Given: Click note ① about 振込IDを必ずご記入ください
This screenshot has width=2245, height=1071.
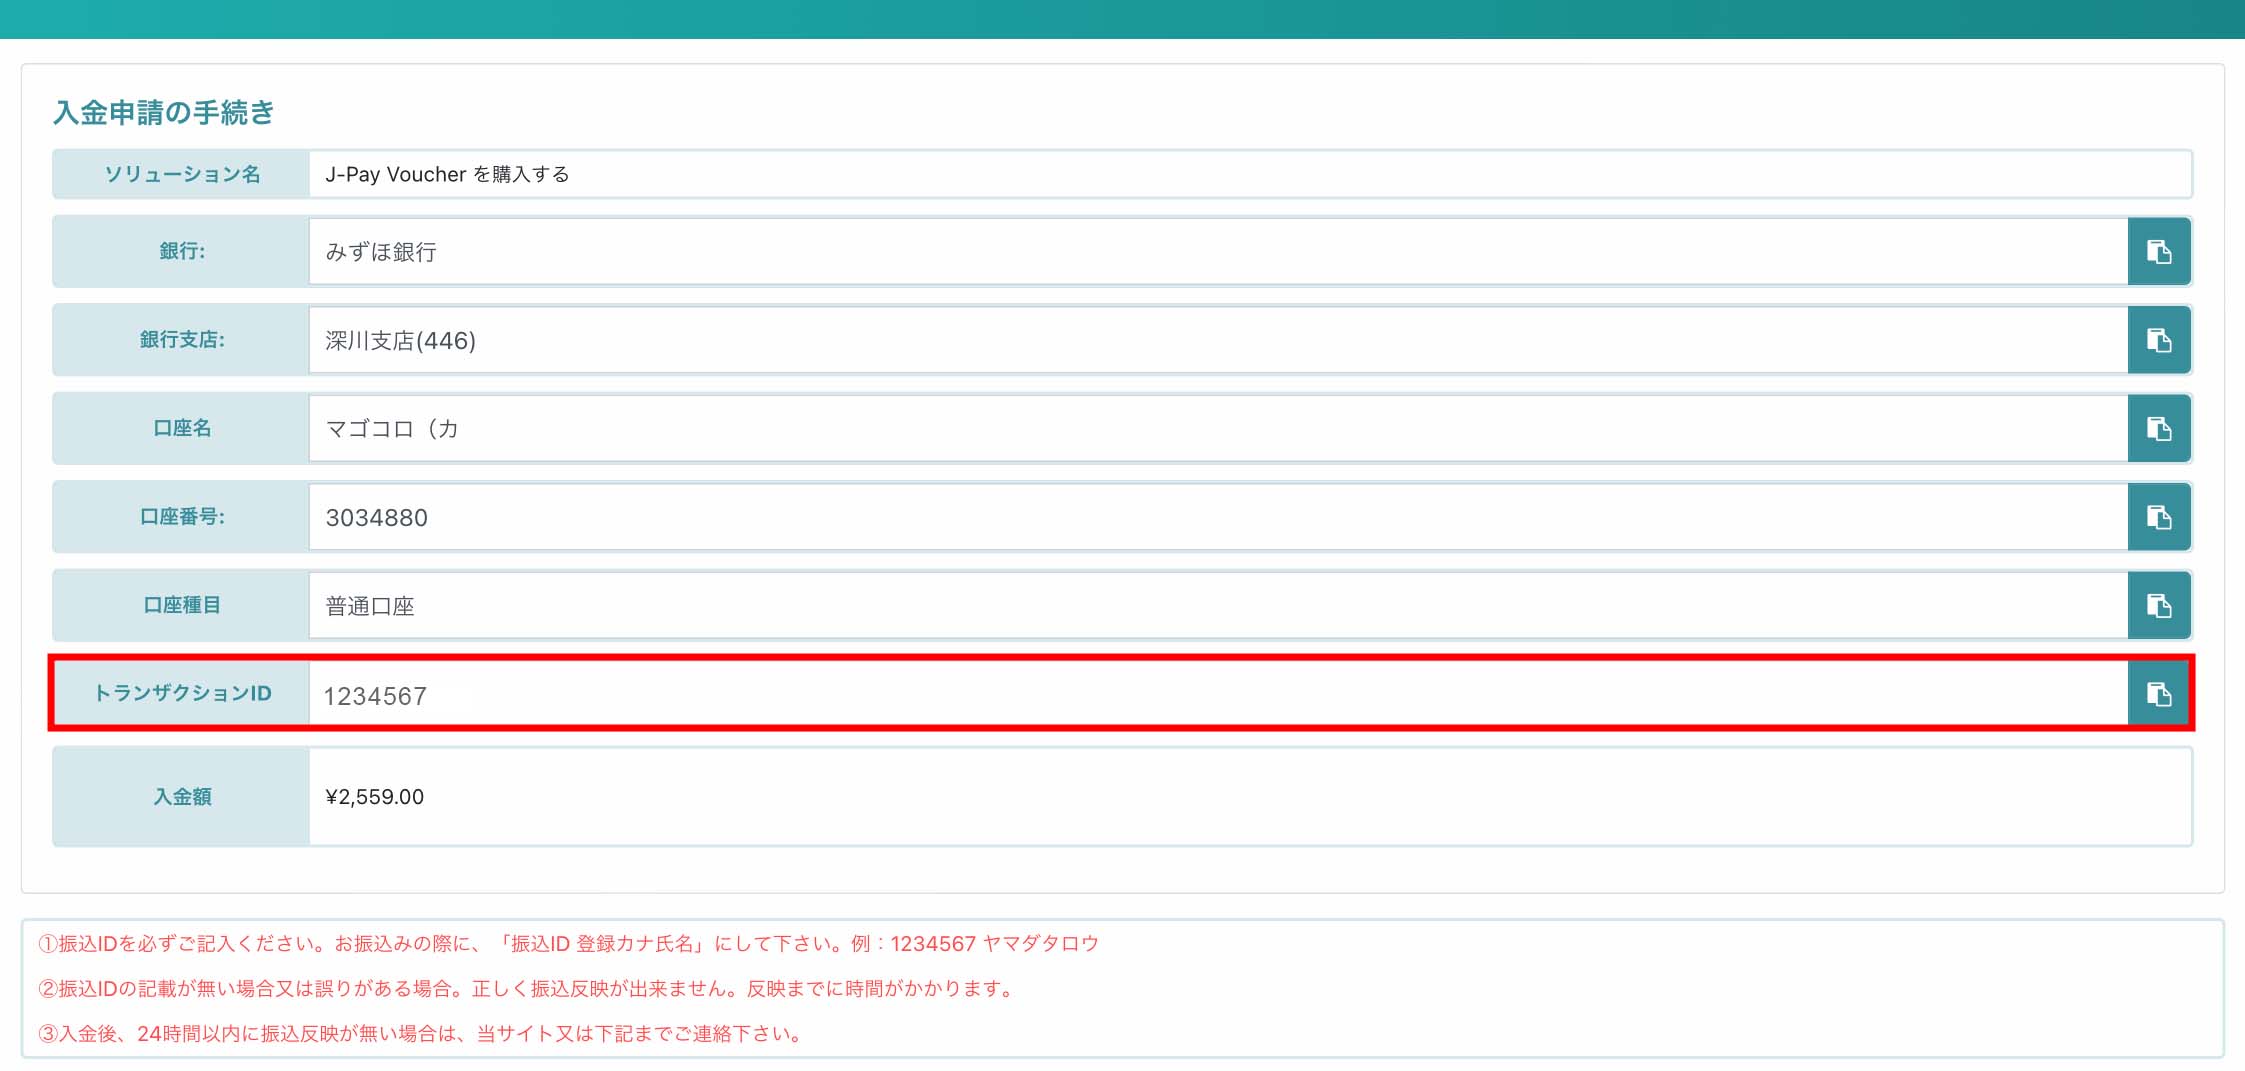Looking at the screenshot, I should [x=568, y=944].
